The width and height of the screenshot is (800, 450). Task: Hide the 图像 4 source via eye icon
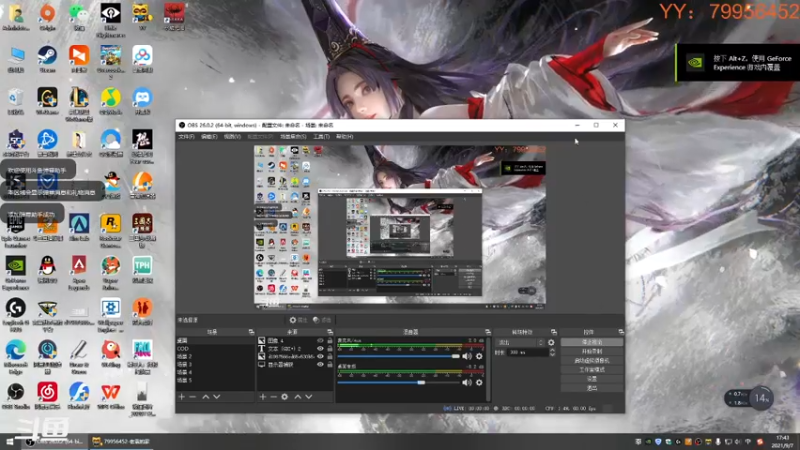tap(320, 340)
